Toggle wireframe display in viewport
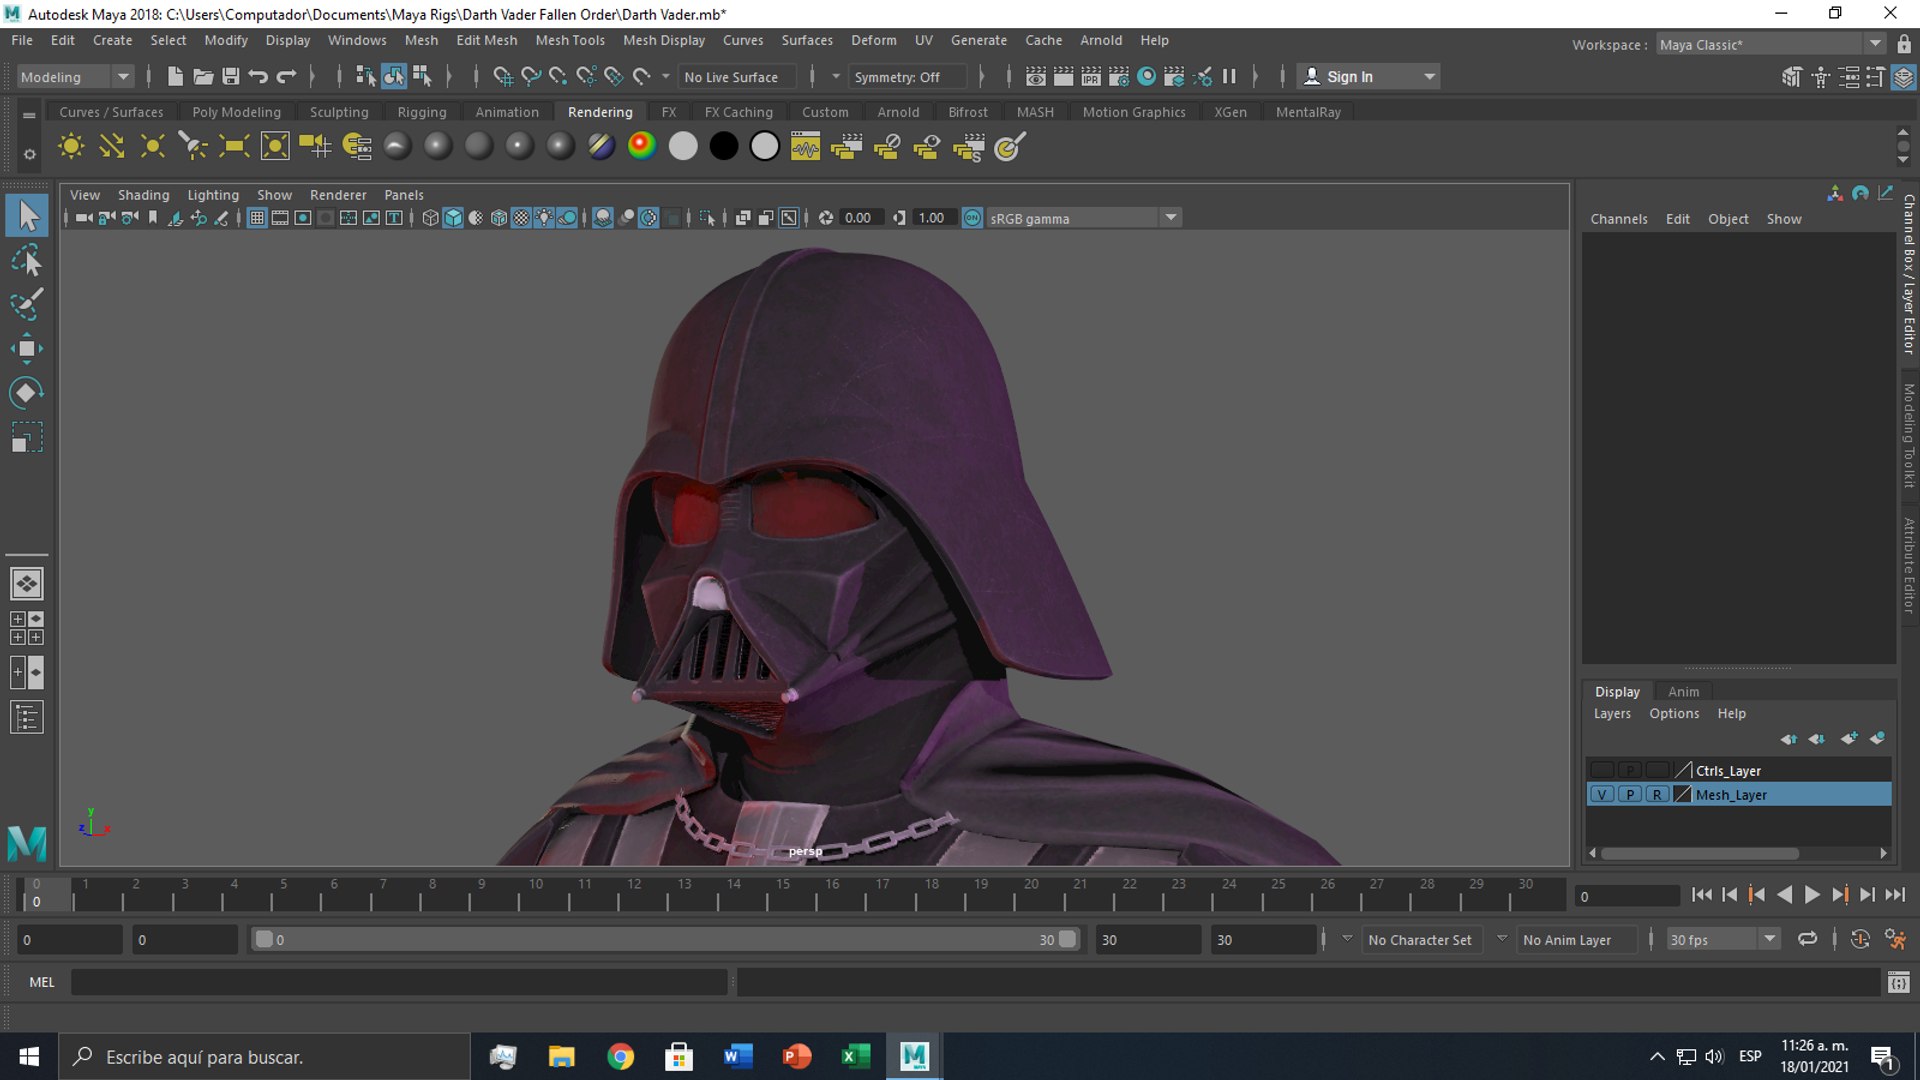 (430, 218)
